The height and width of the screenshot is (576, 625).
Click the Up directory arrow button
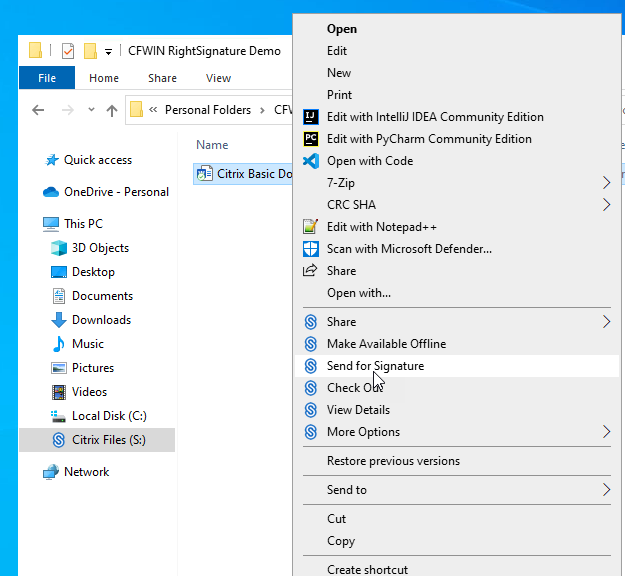pyautogui.click(x=112, y=110)
